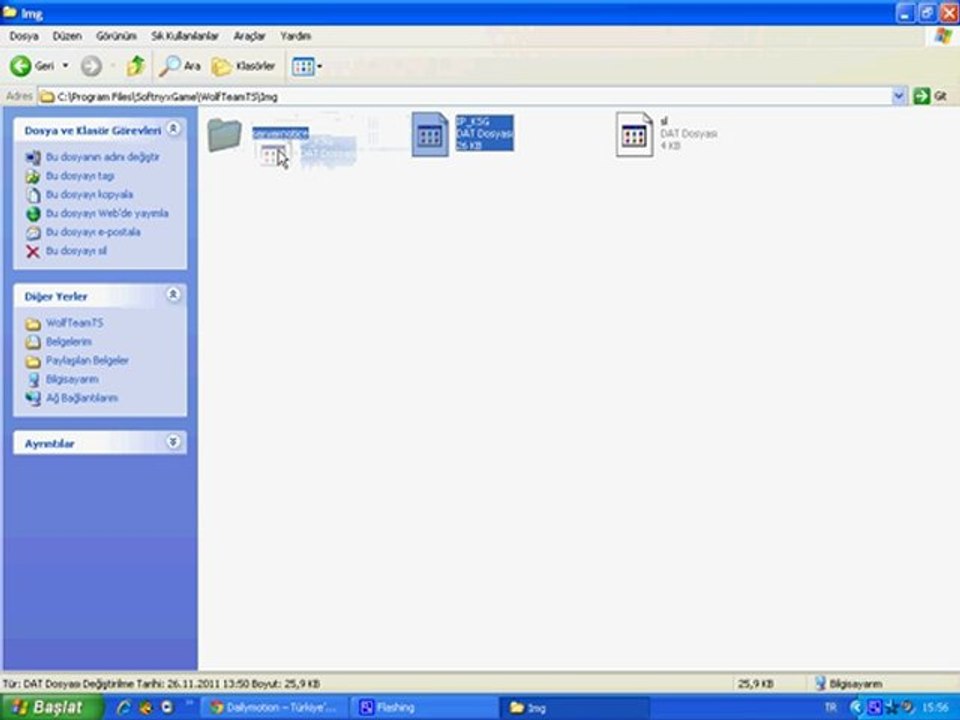This screenshot has width=960, height=720.
Task: Select the highlighted 26 KB DAT file icon
Action: pyautogui.click(x=430, y=134)
